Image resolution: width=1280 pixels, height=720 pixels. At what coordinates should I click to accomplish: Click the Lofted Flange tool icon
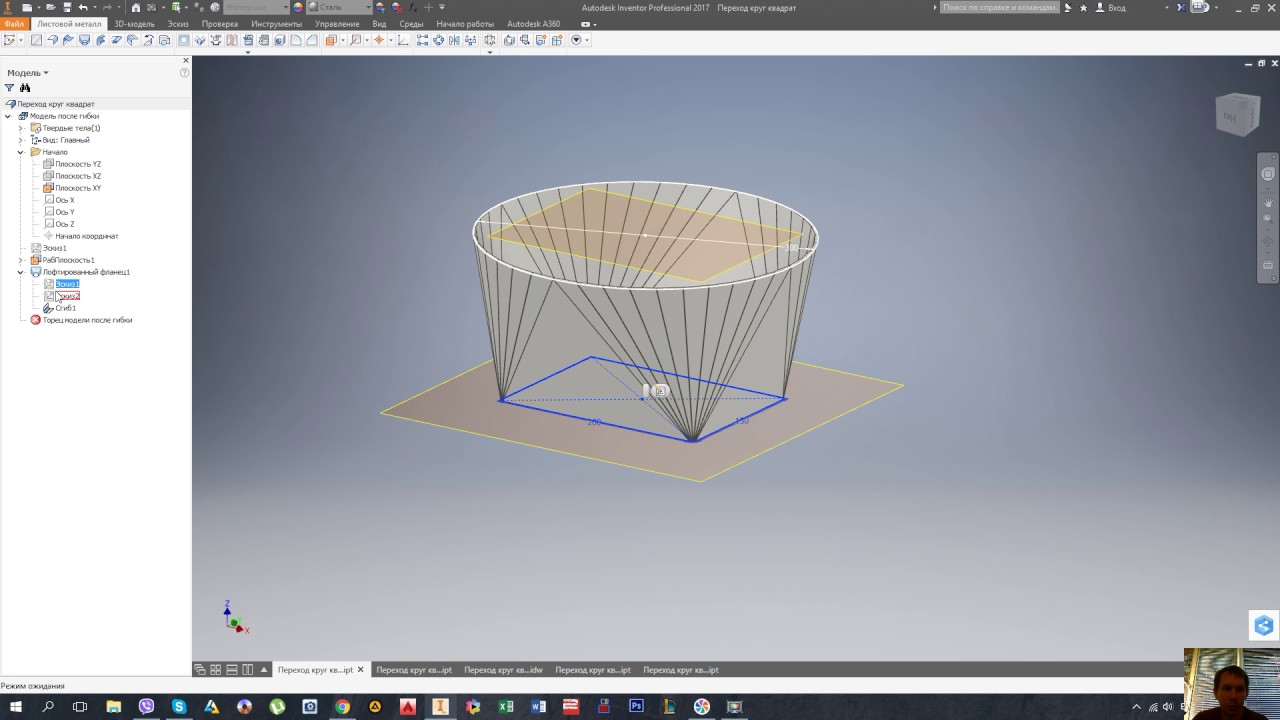coord(84,40)
